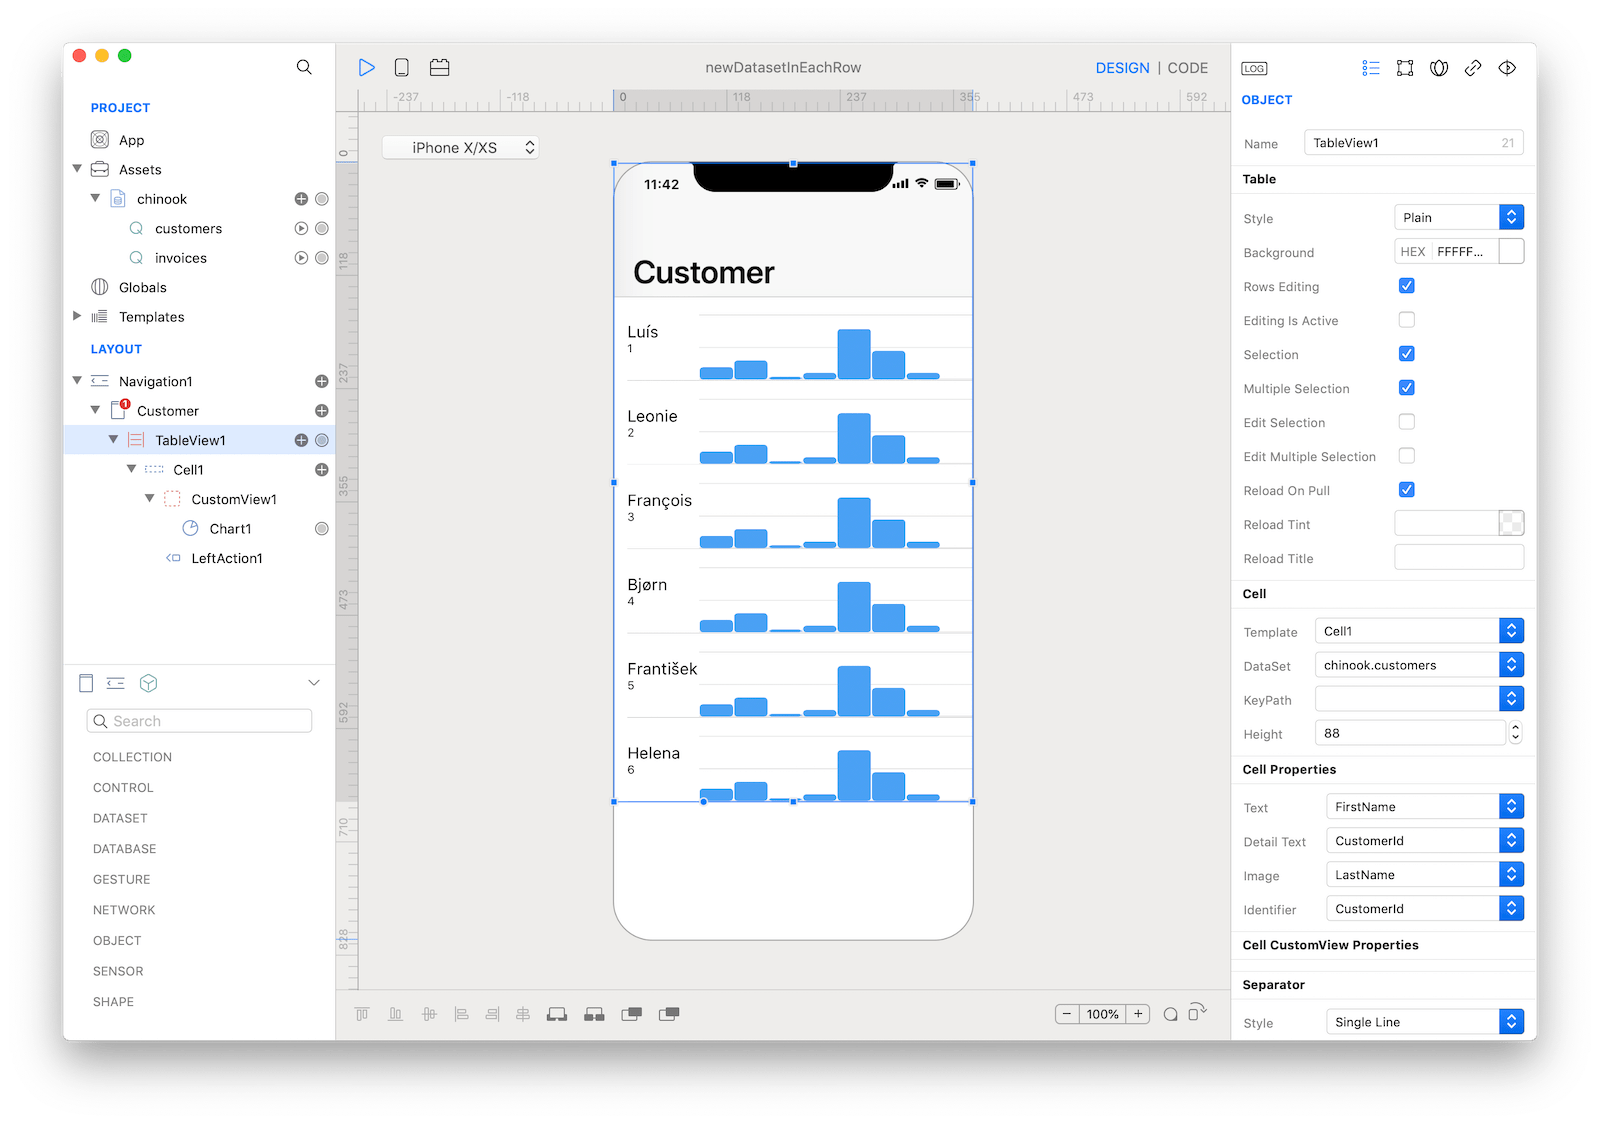Open the iPhone X/XS device selector
1600x1124 pixels.
(461, 148)
